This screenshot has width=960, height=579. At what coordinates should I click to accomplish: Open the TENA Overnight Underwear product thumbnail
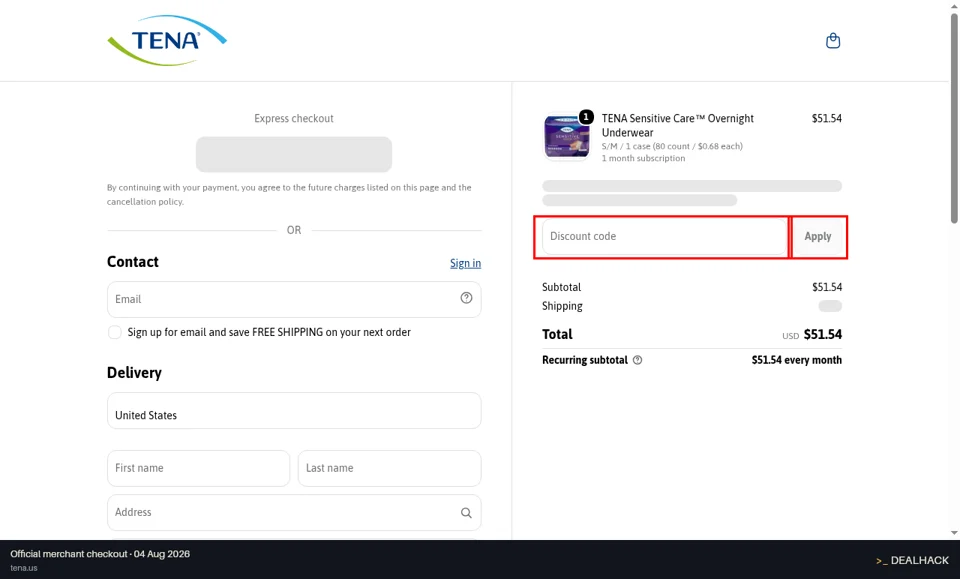(566, 136)
